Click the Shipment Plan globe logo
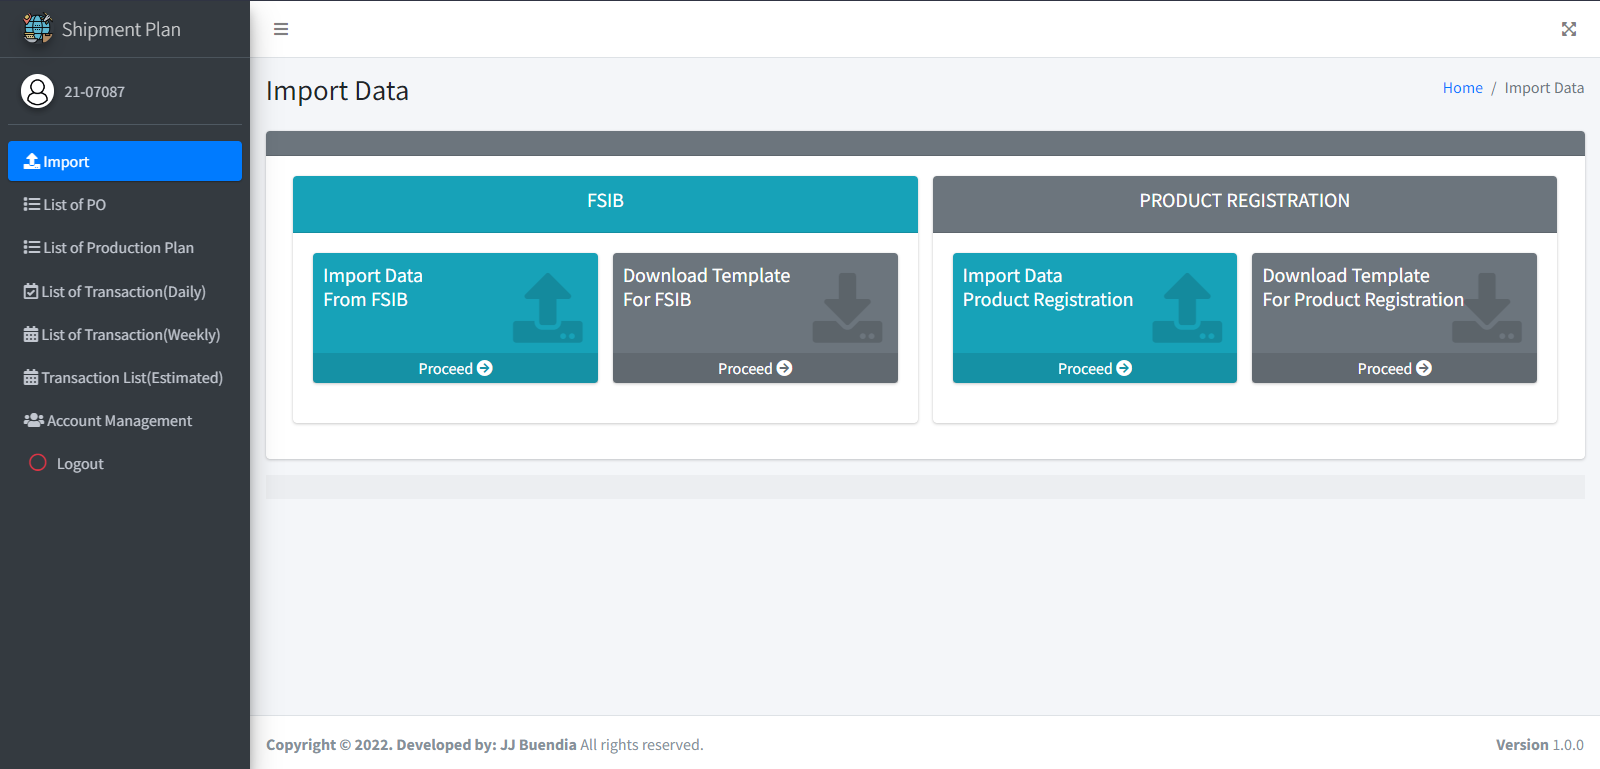 [x=38, y=29]
